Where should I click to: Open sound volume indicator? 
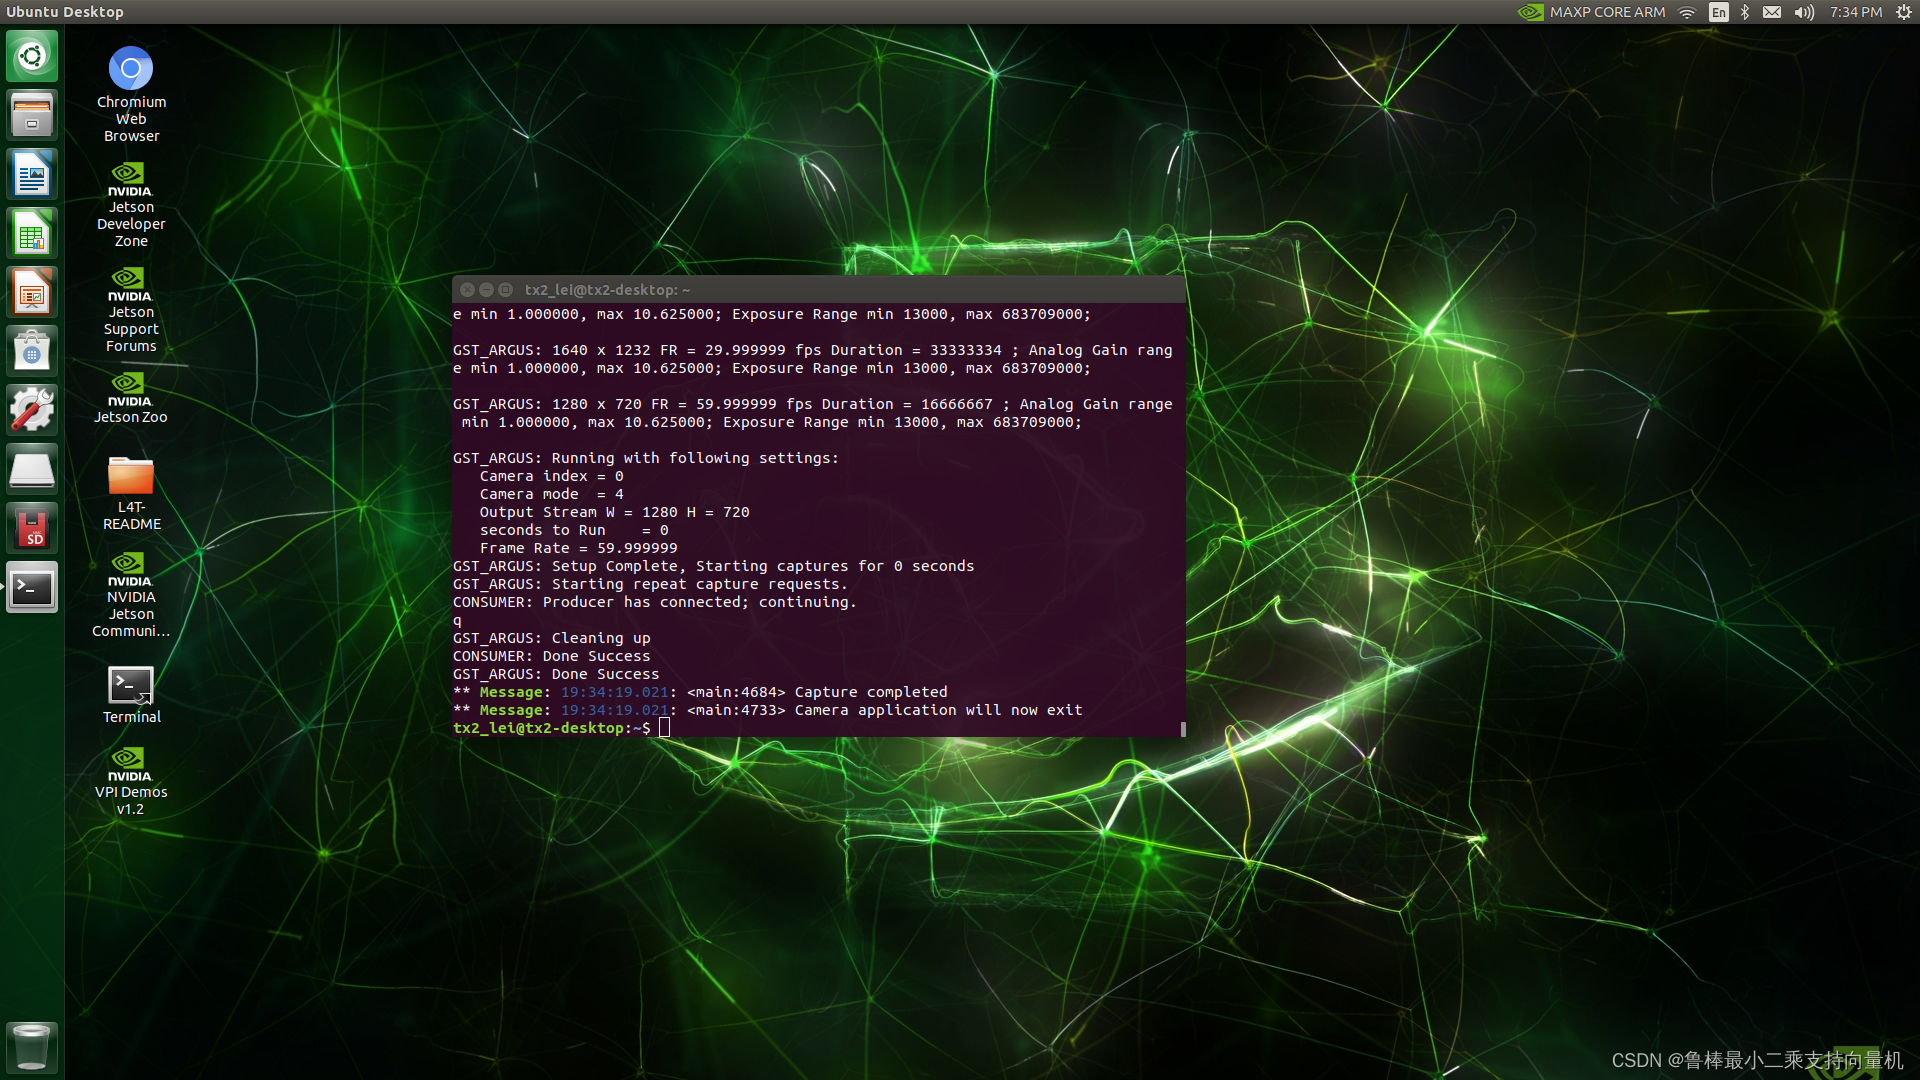[1804, 12]
